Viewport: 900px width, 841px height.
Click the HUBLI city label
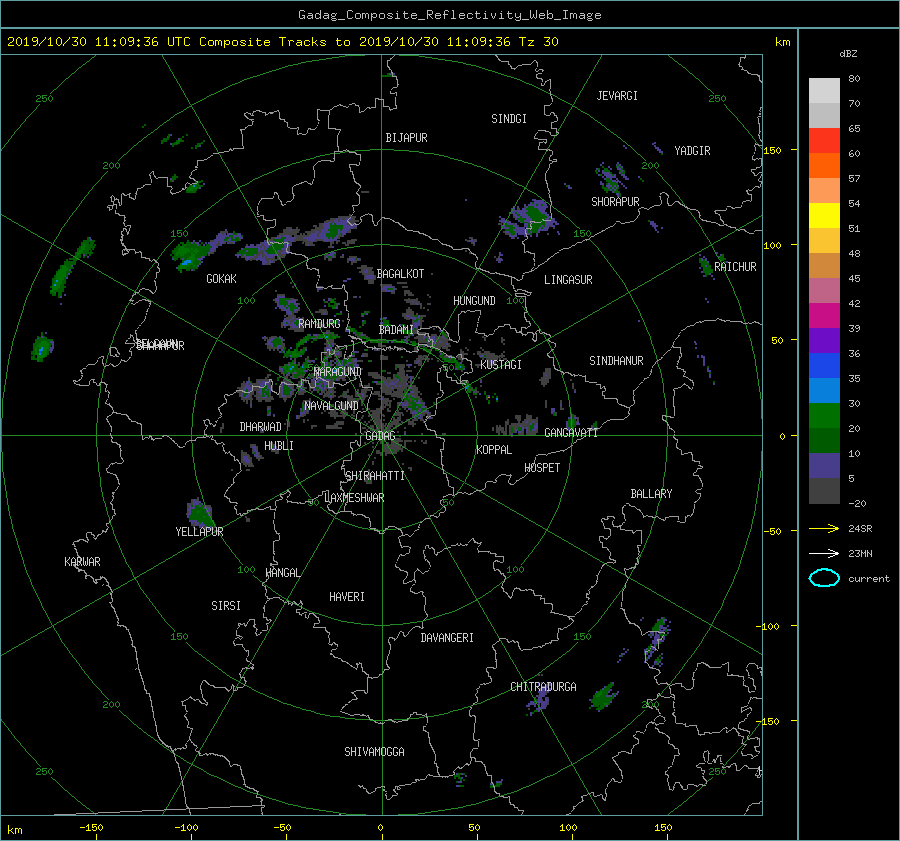[279, 446]
